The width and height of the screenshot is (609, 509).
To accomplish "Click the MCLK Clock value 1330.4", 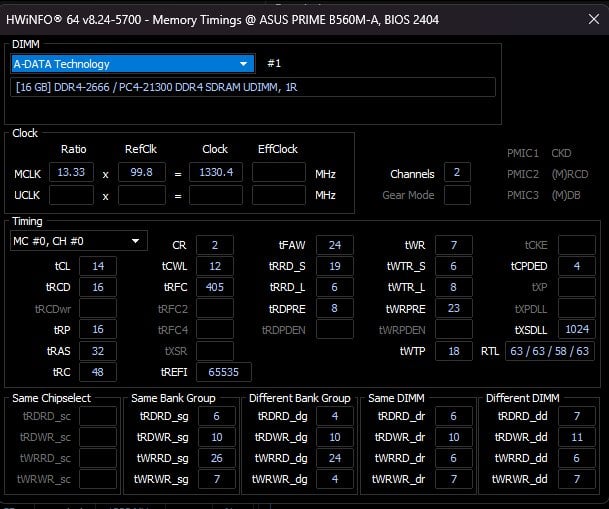I will point(216,172).
